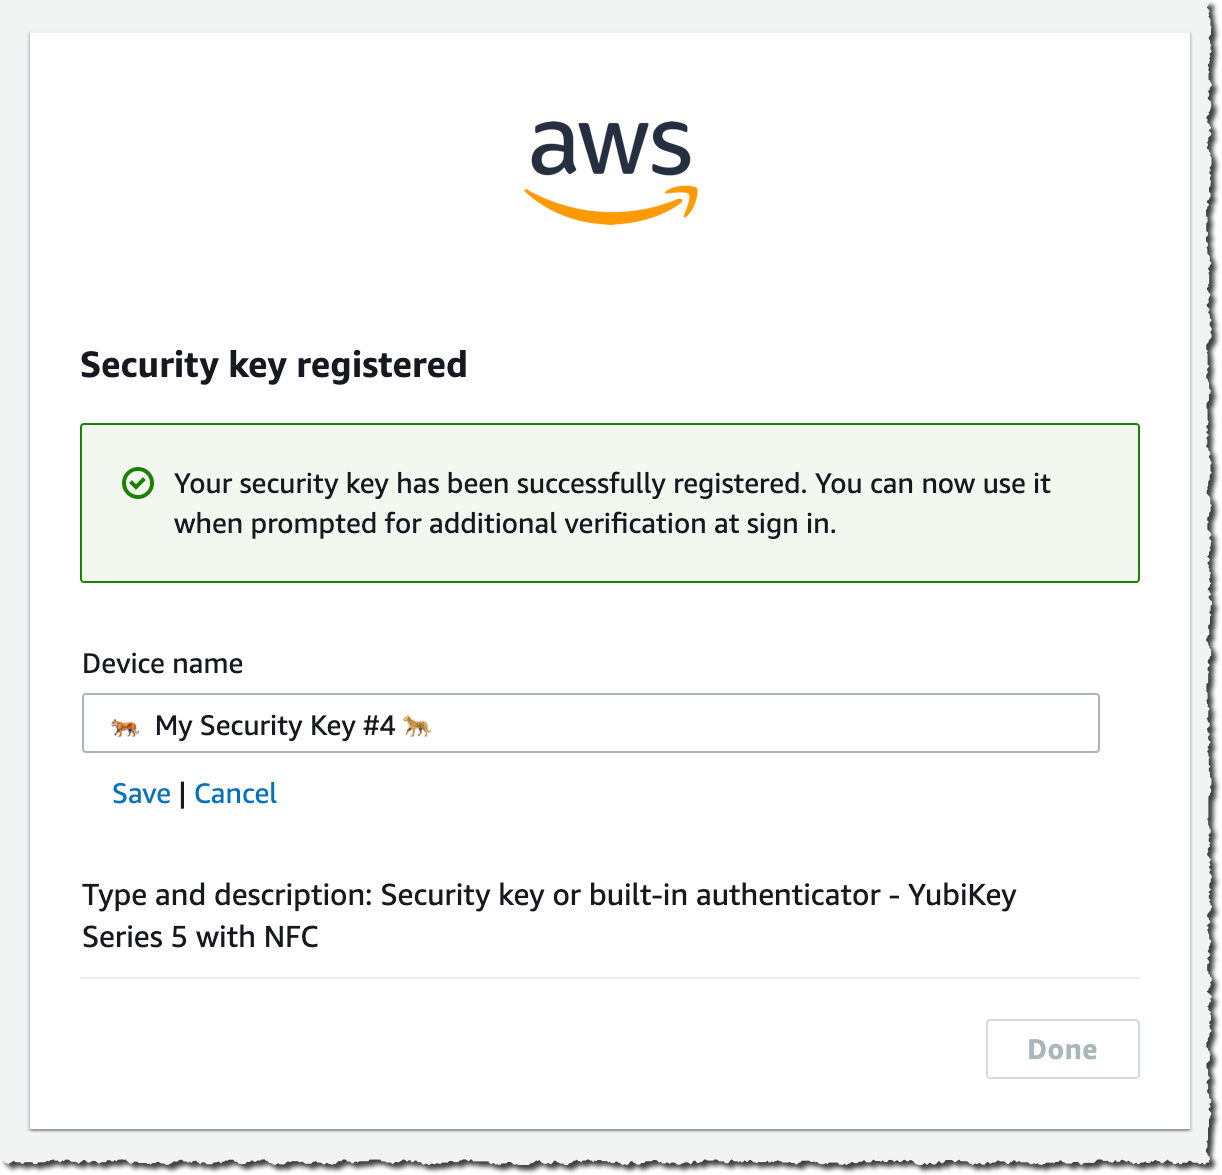Click the leopard emoji before 'My Security Key'
Screen dimensions: 1222x1175
pos(125,727)
